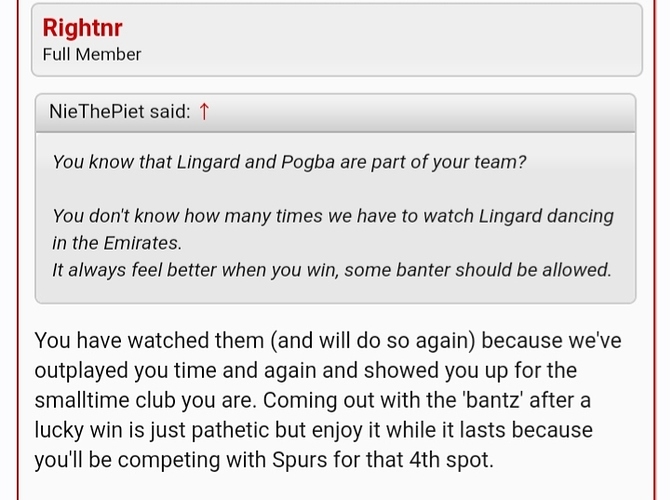This screenshot has width=670, height=500.
Task: Click quoted line starting "You don't know how many"
Action: [332, 215]
